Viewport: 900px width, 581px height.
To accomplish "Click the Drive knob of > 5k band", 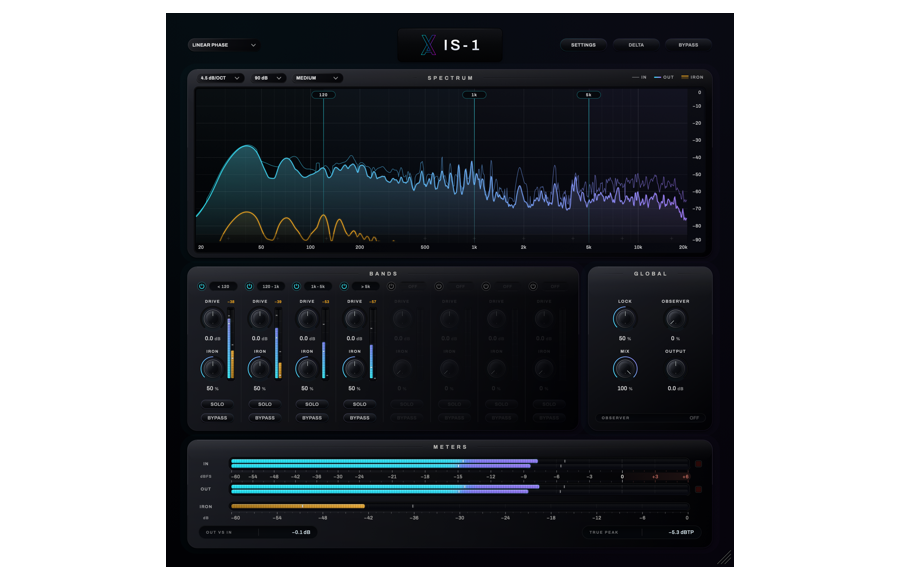I will click(x=354, y=318).
